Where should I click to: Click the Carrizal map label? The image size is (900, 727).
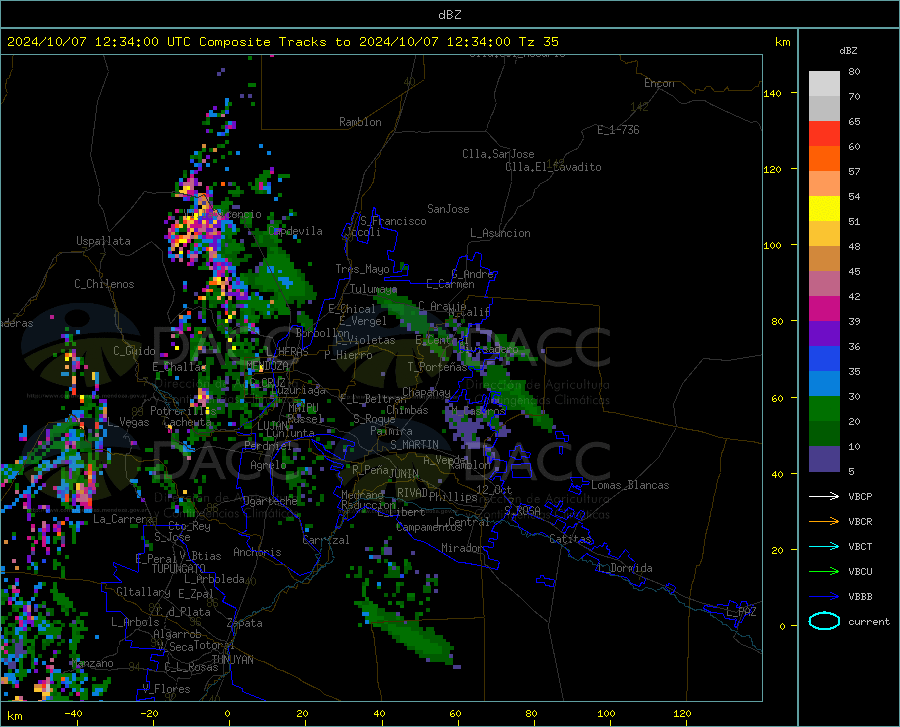[x=325, y=540]
